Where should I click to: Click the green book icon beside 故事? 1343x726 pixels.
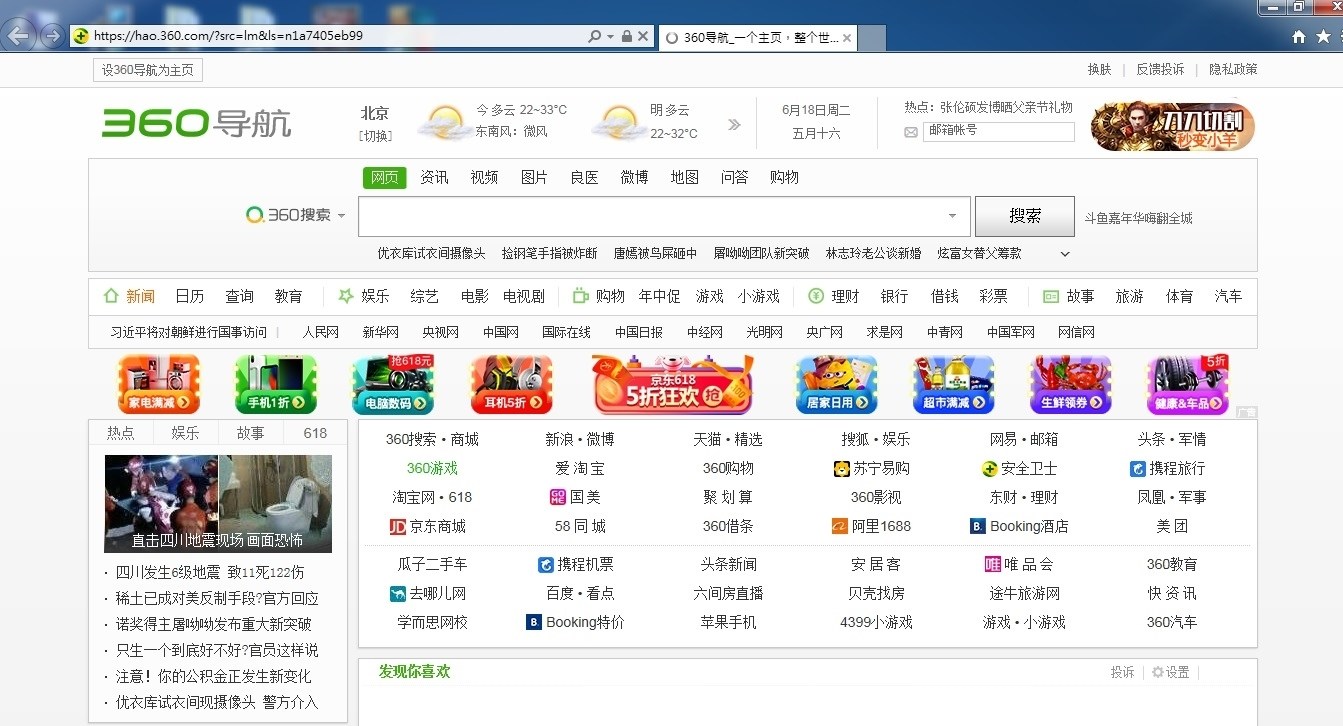pyautogui.click(x=1049, y=295)
